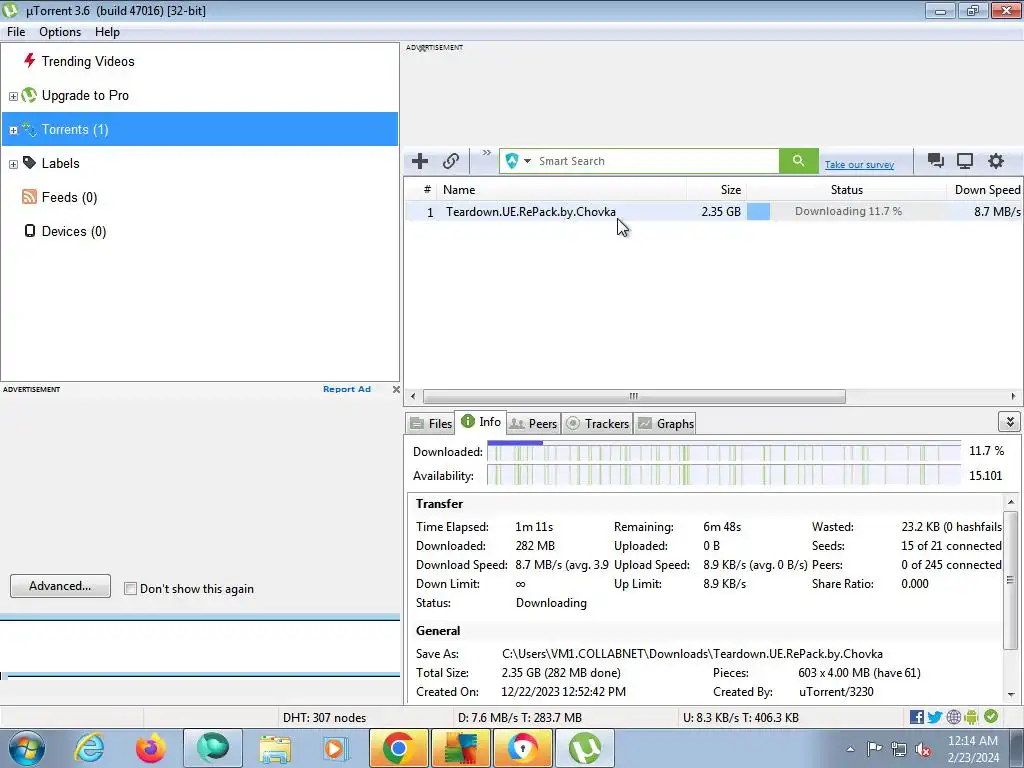Expand the Torrents (1) tree node
Screen dimensions: 1024x768
[13, 130]
